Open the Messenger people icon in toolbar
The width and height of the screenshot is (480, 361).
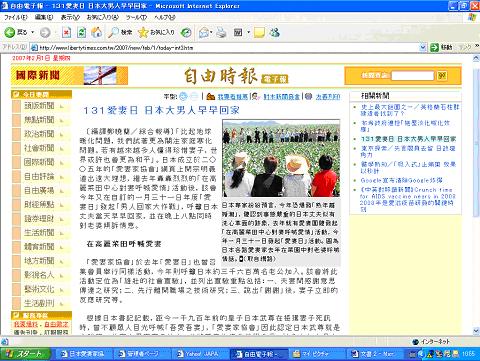(275, 32)
